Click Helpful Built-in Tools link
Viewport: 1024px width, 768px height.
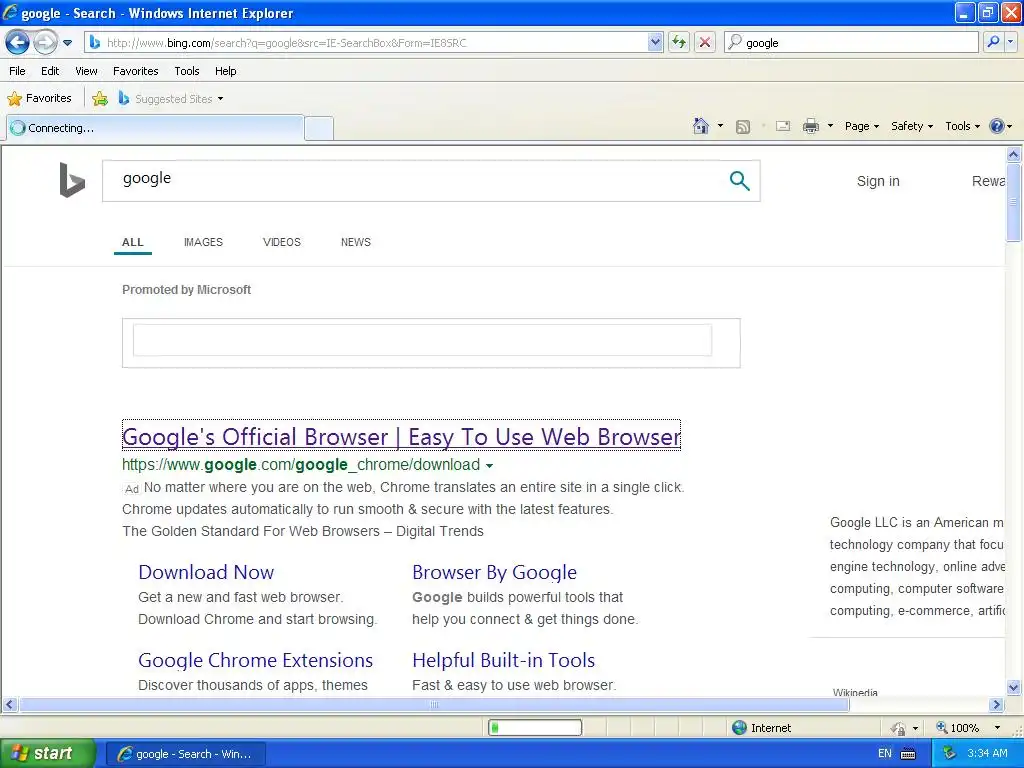504,660
